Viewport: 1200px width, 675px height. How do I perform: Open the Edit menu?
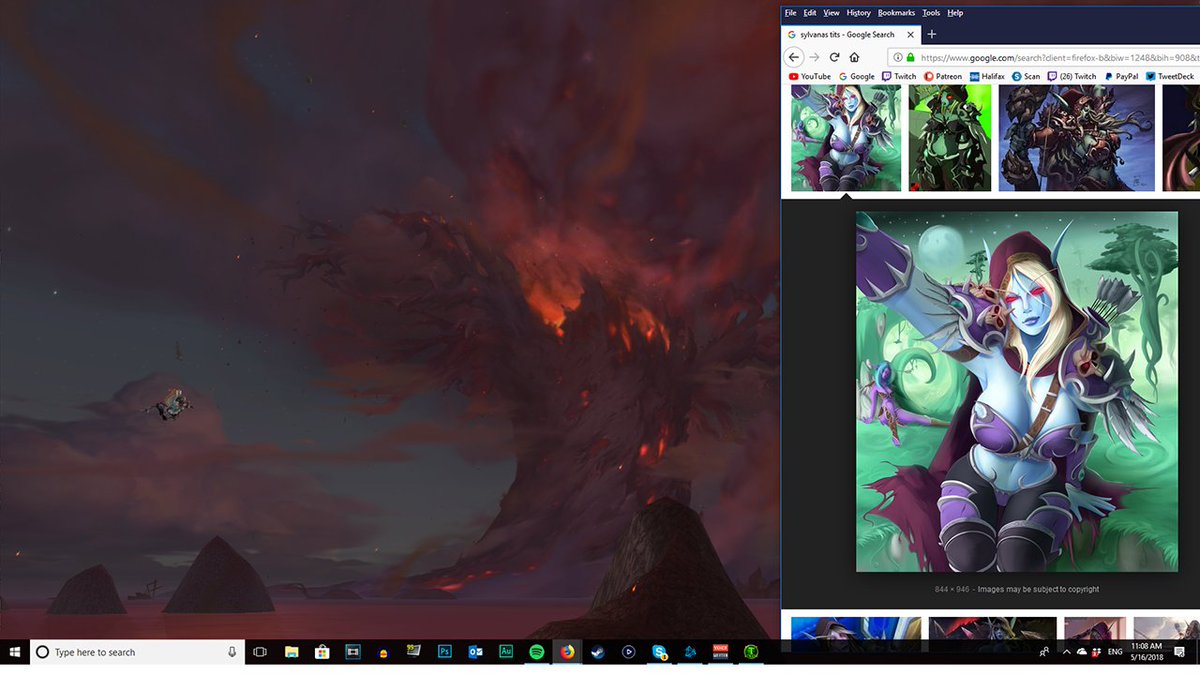(x=810, y=13)
